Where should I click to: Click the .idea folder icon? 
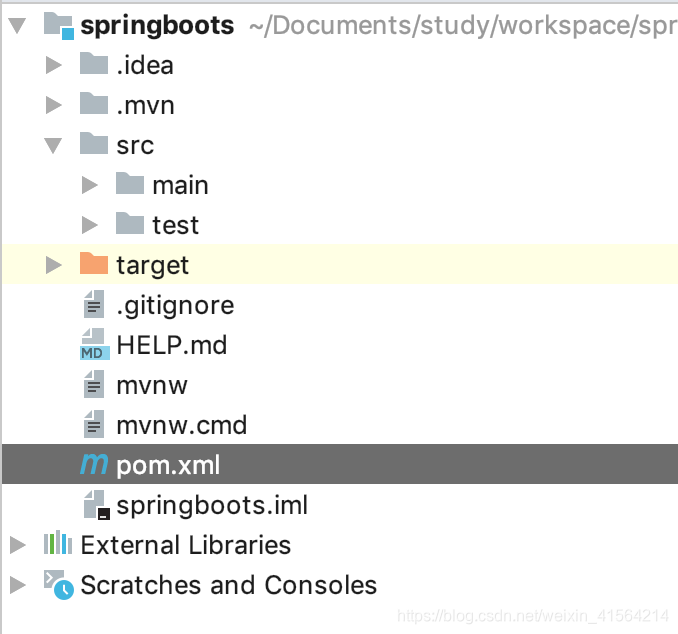[94, 63]
